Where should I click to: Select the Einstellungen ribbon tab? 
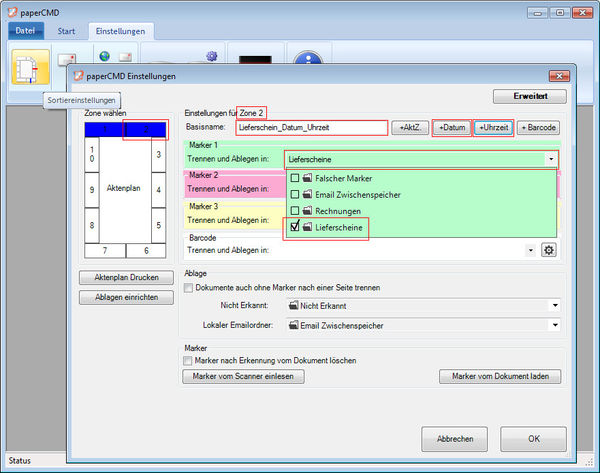coord(121,31)
